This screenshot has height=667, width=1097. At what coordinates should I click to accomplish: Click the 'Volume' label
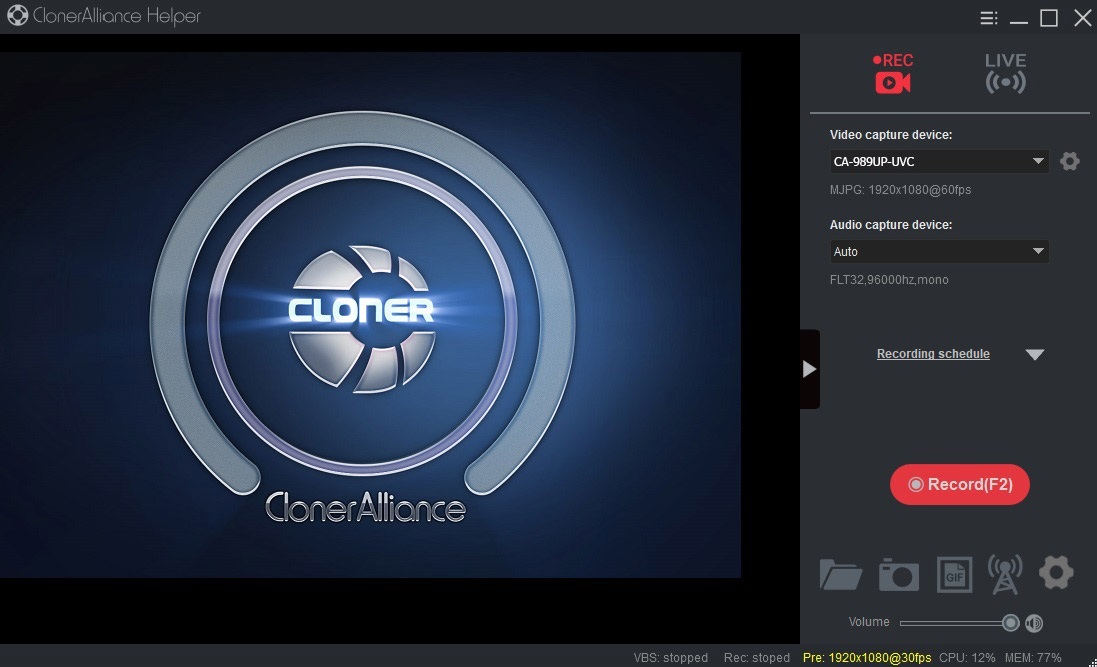[869, 622]
